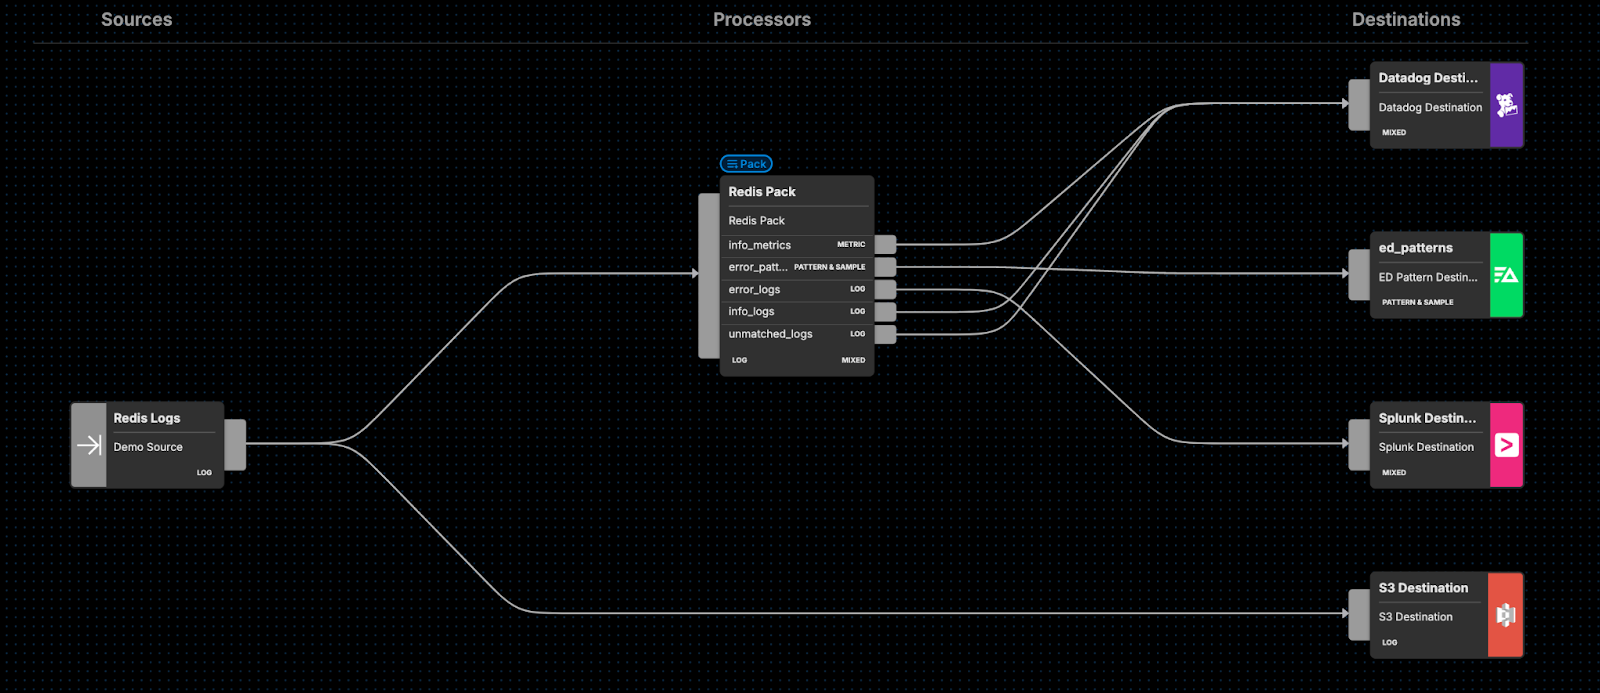Open the Pack badge above Redis Pack

(x=746, y=164)
